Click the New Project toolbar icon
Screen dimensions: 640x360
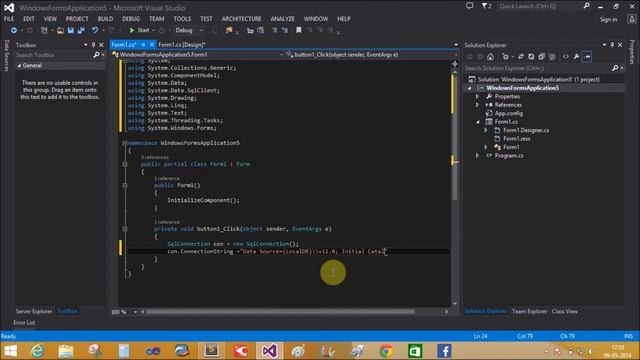point(44,30)
